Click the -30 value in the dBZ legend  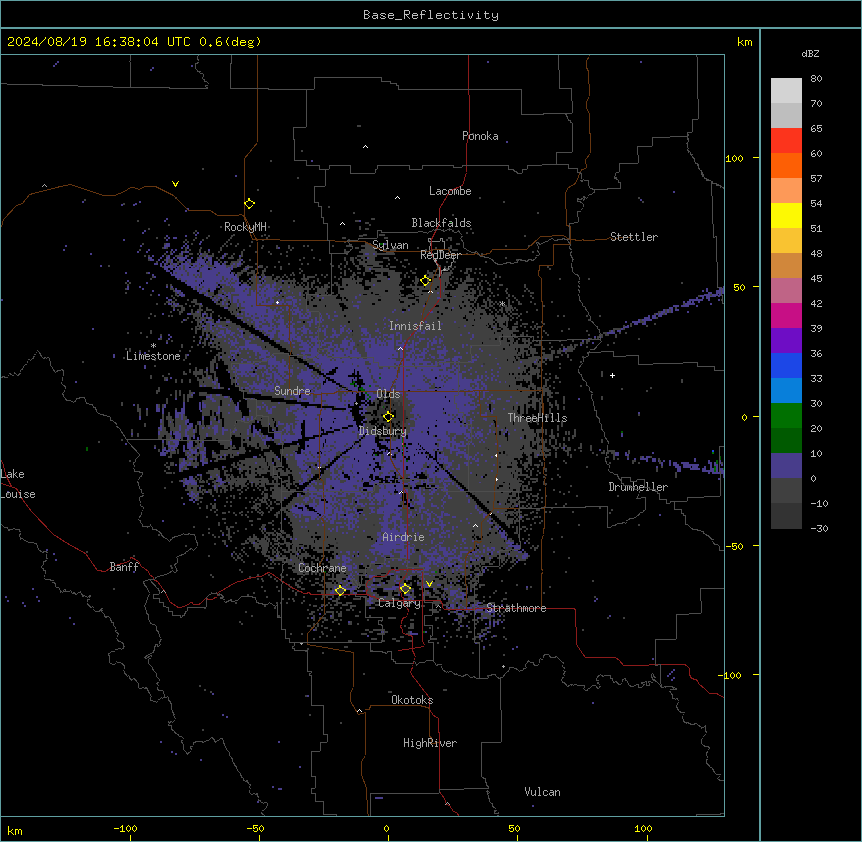819,528
